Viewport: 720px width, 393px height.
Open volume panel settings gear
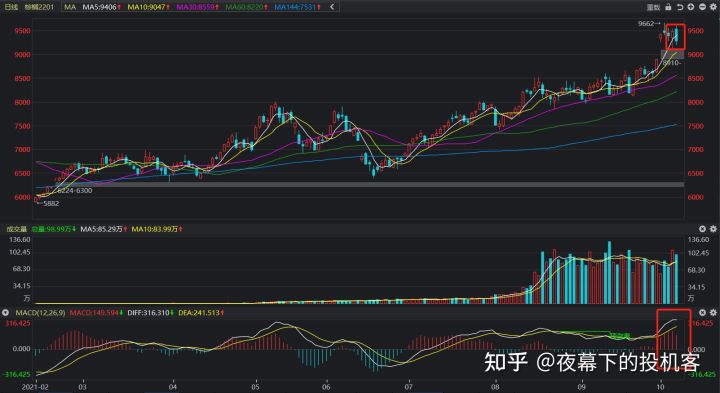(713, 229)
